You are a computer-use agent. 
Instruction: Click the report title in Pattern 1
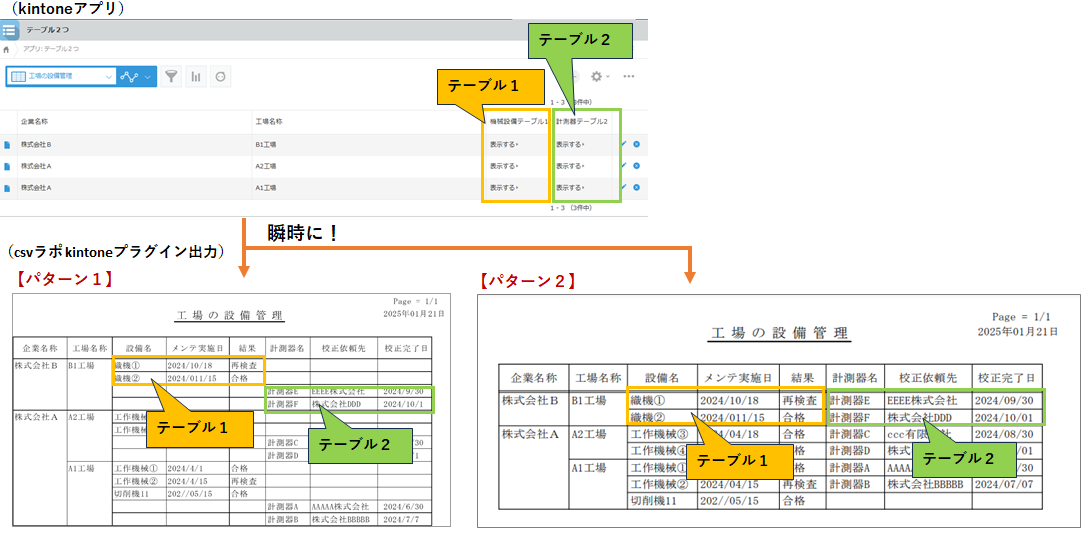pos(229,316)
